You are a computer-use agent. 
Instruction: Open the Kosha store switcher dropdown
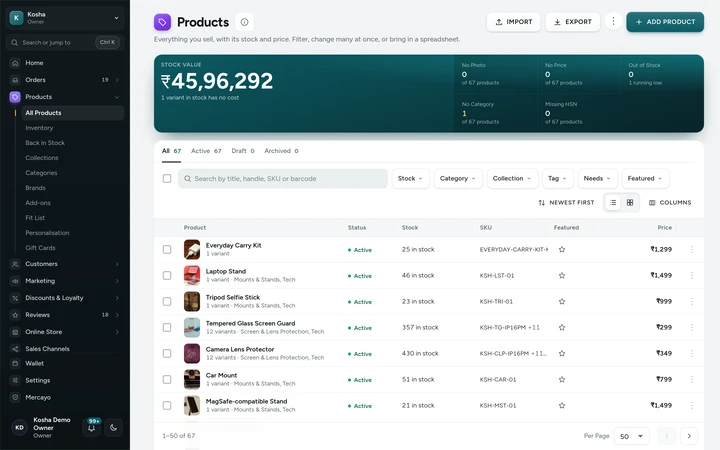coord(65,18)
